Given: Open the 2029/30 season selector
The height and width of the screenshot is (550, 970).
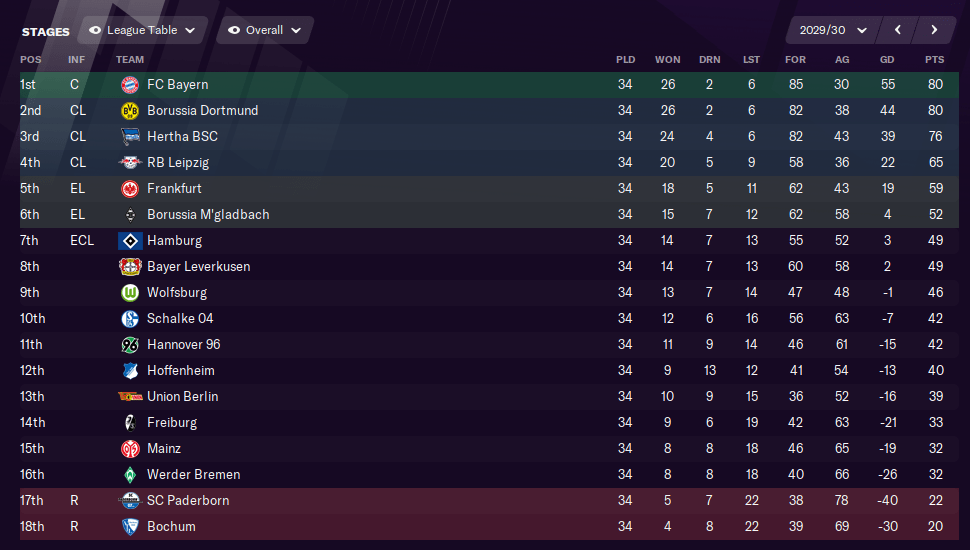Looking at the screenshot, I should [833, 30].
